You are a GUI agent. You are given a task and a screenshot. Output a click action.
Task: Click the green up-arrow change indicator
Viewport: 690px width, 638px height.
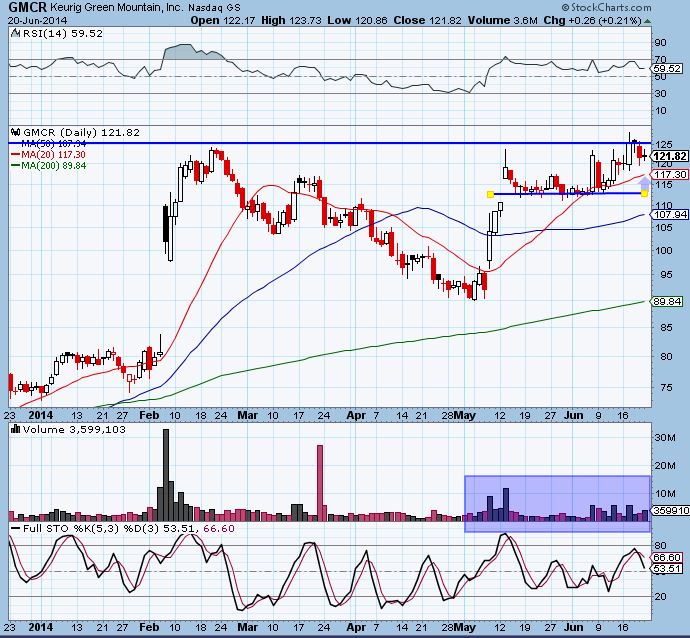(647, 21)
